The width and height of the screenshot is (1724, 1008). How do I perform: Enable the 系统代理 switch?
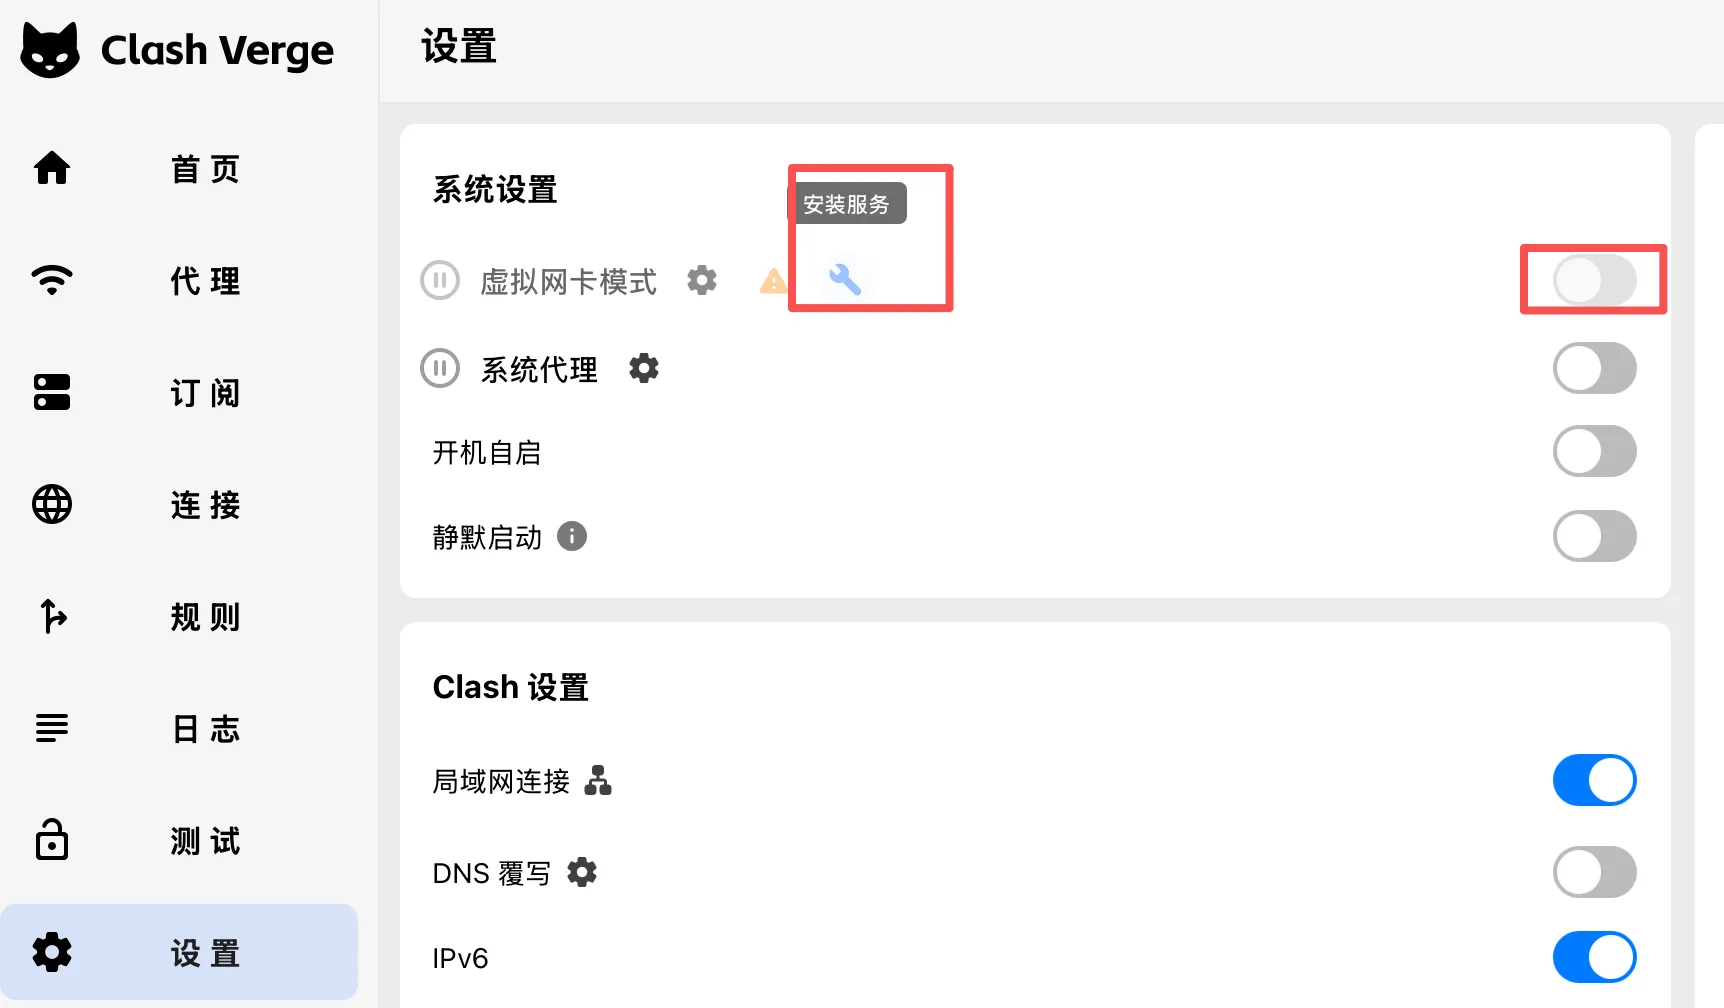point(1594,368)
